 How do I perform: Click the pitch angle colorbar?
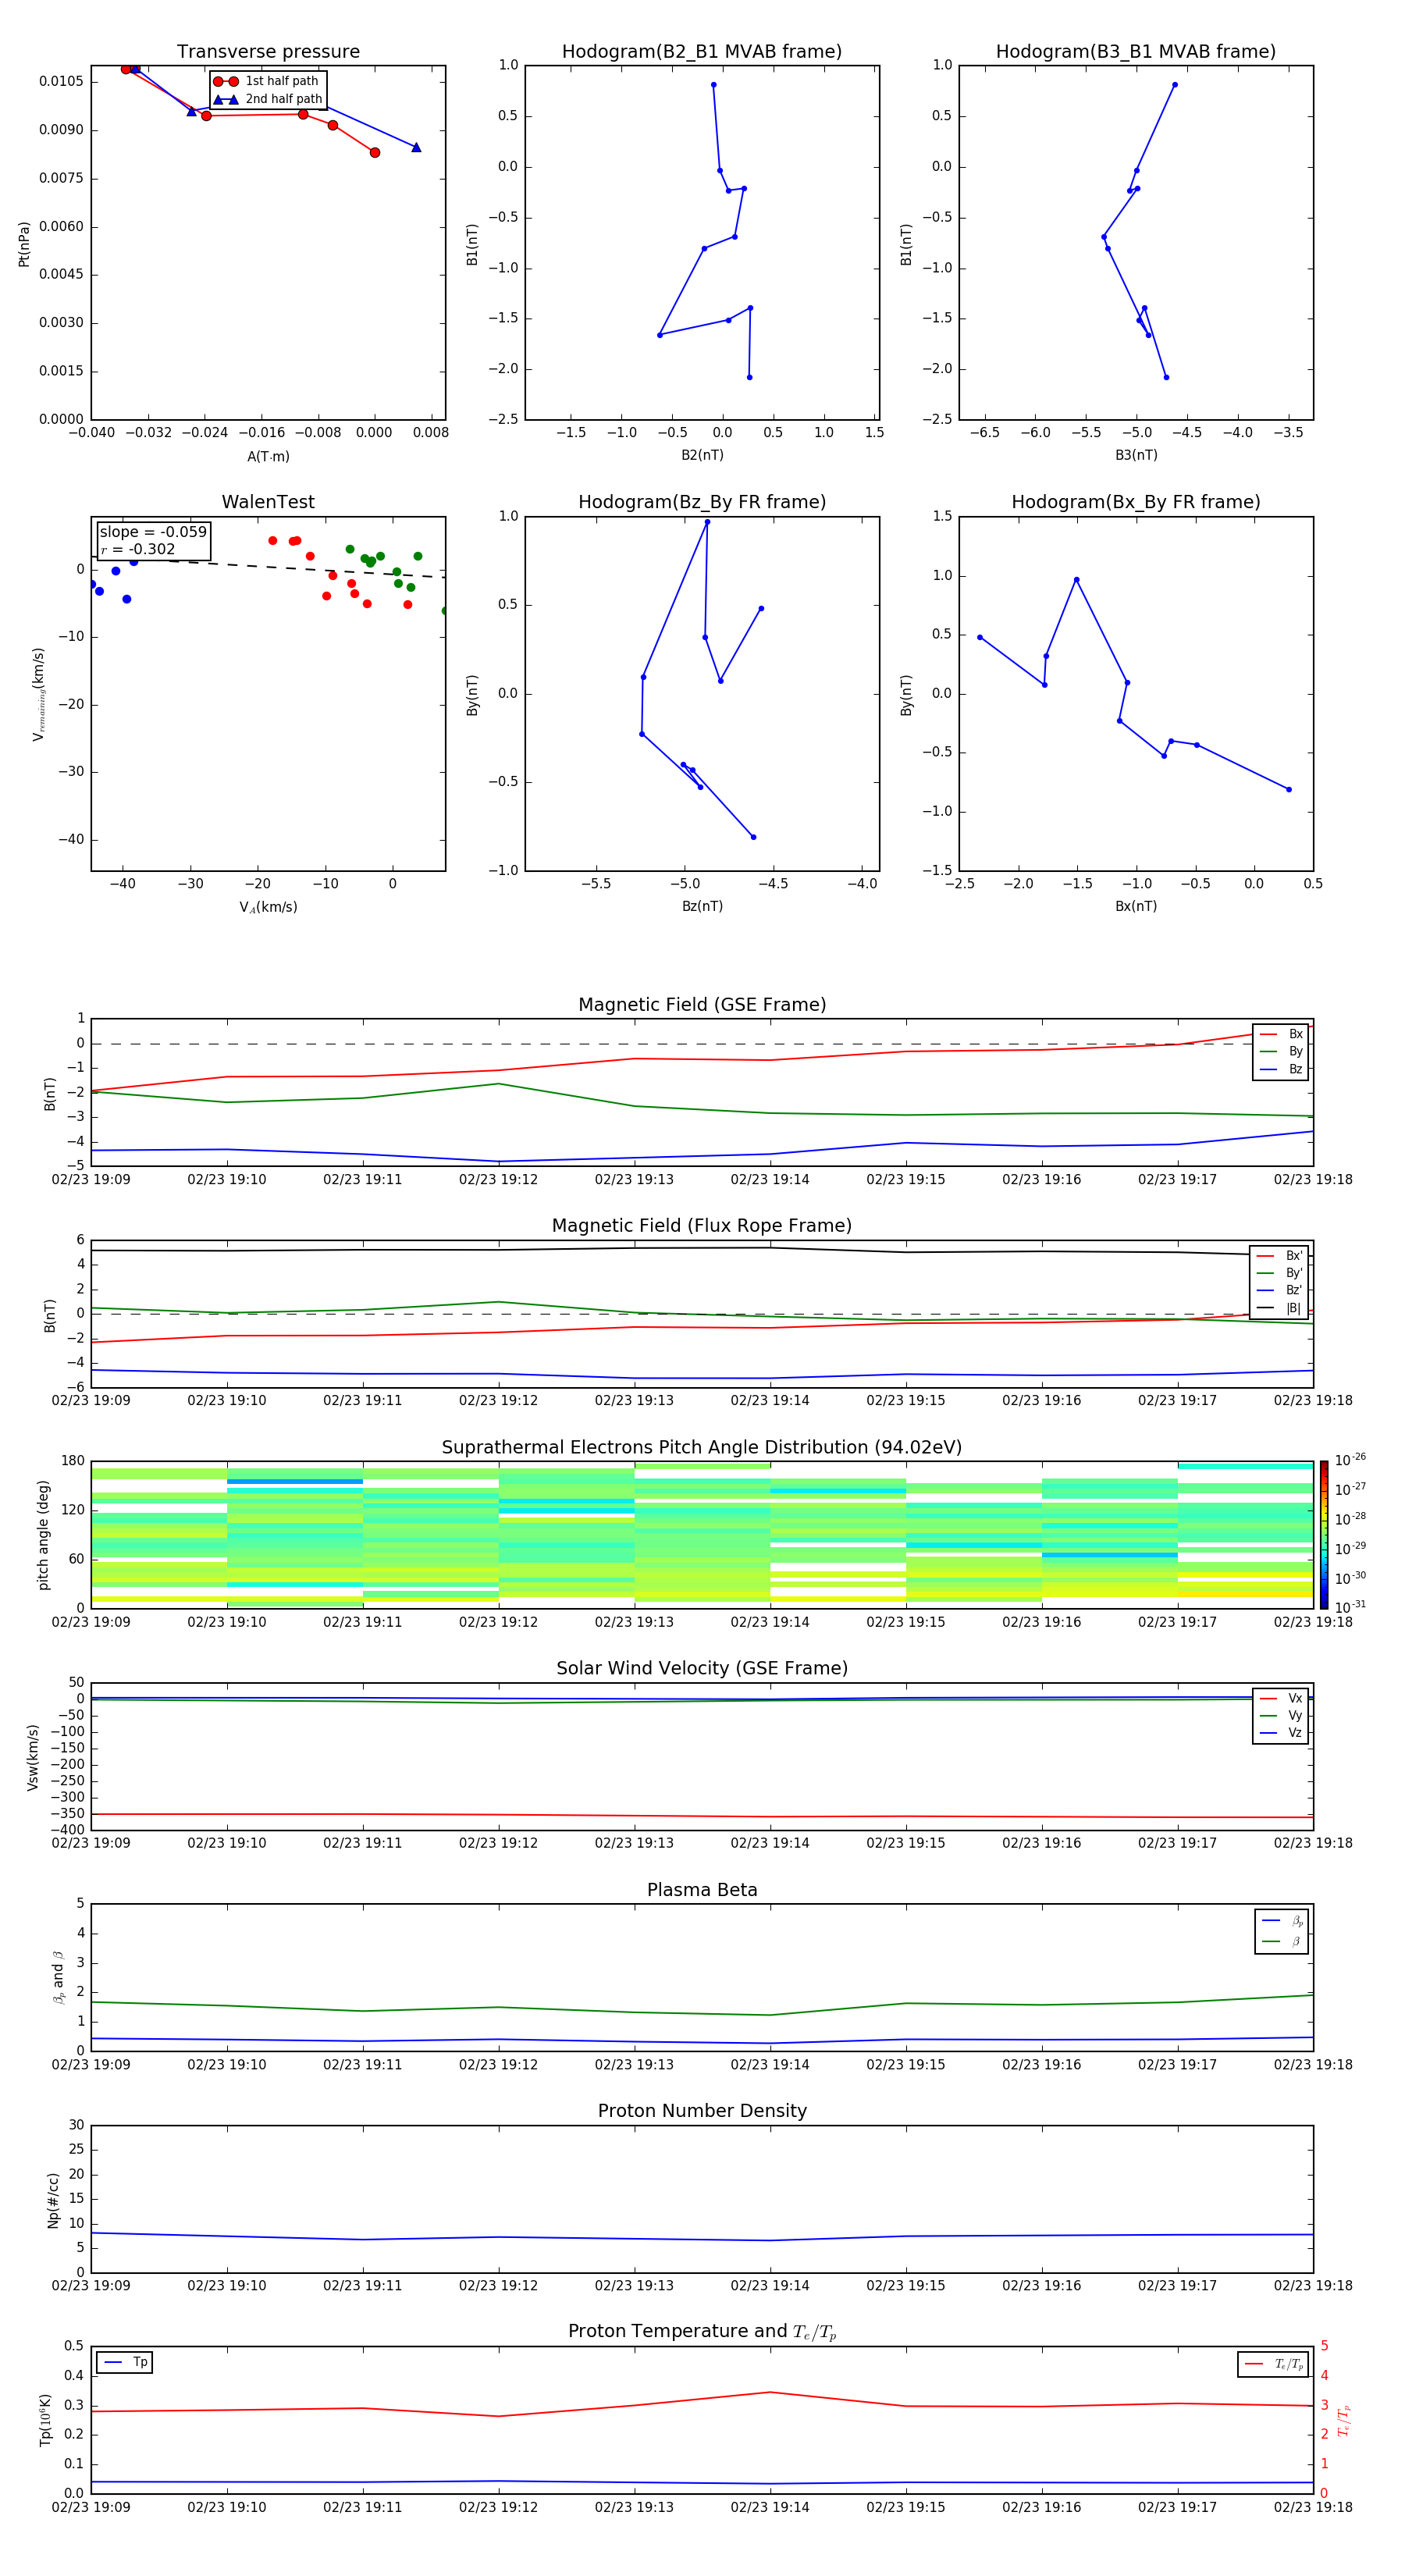[1324, 1534]
